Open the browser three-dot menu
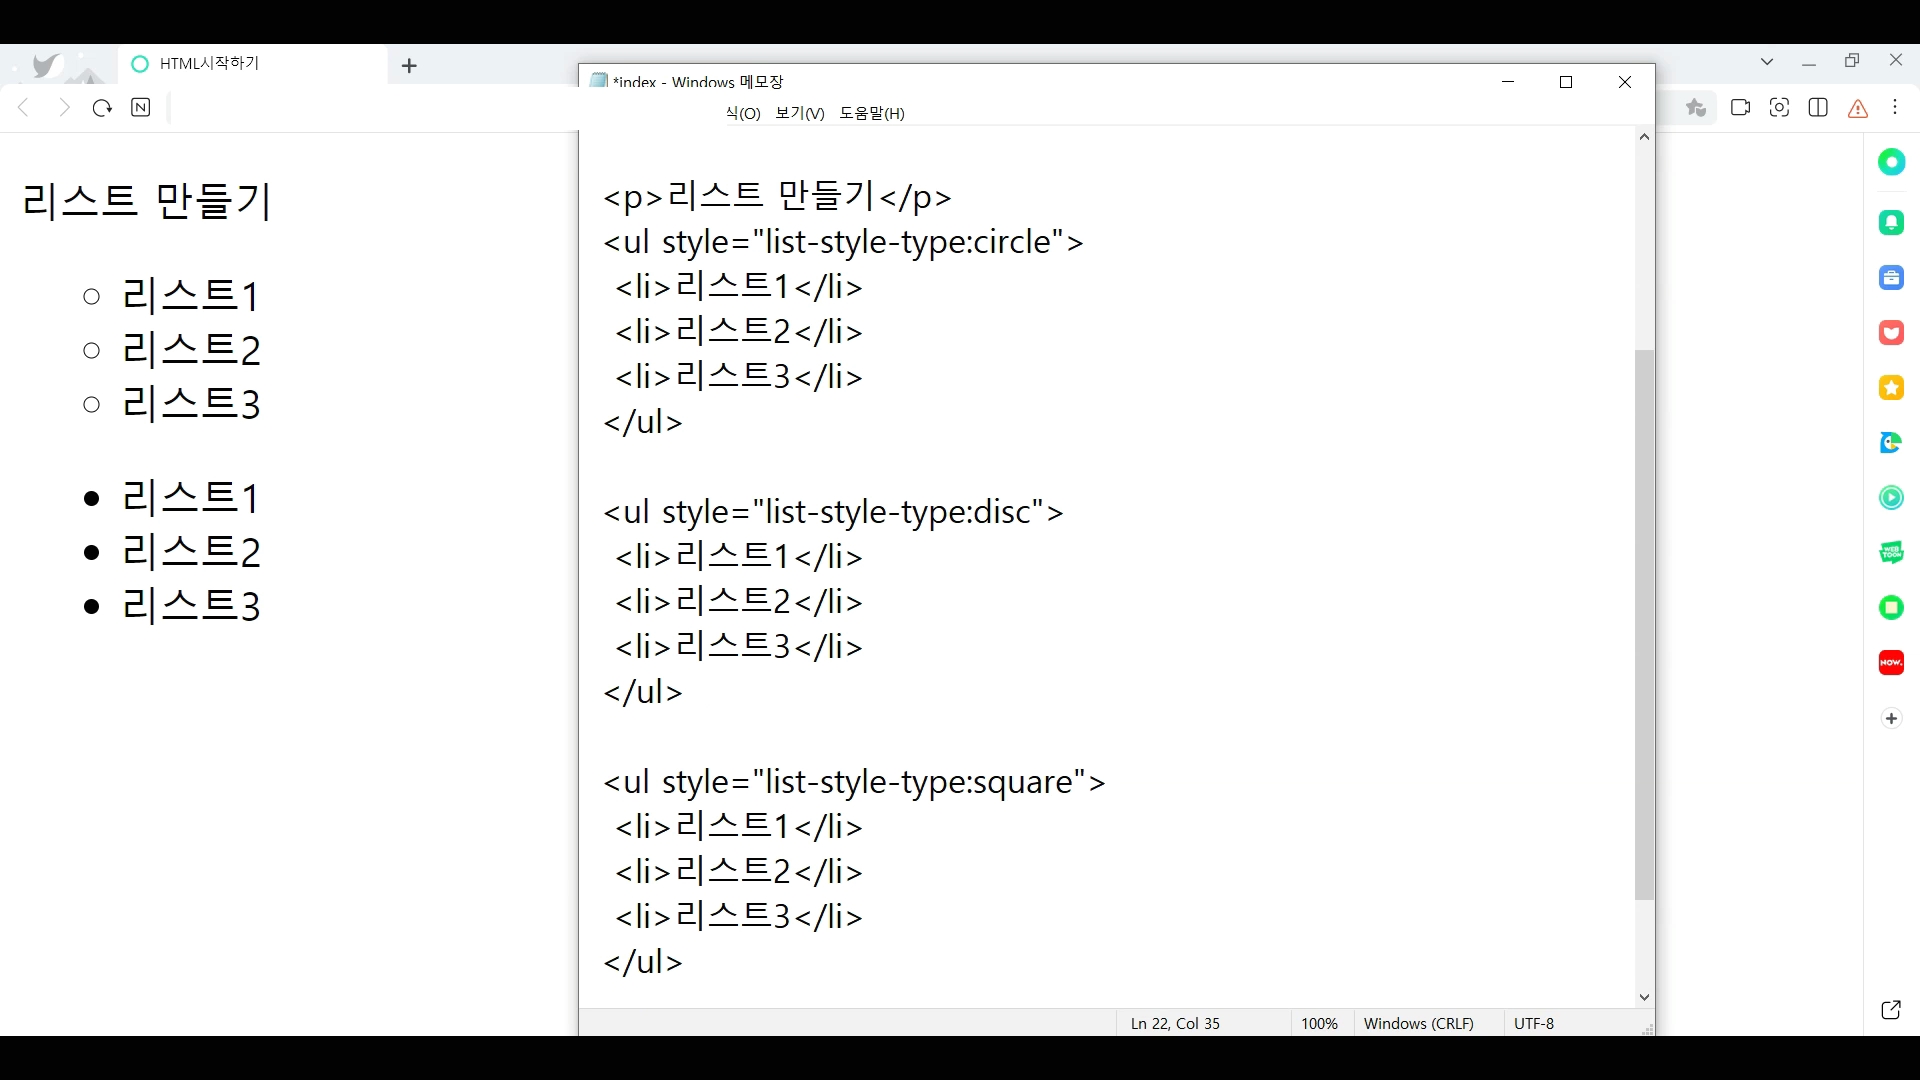 click(x=1896, y=108)
